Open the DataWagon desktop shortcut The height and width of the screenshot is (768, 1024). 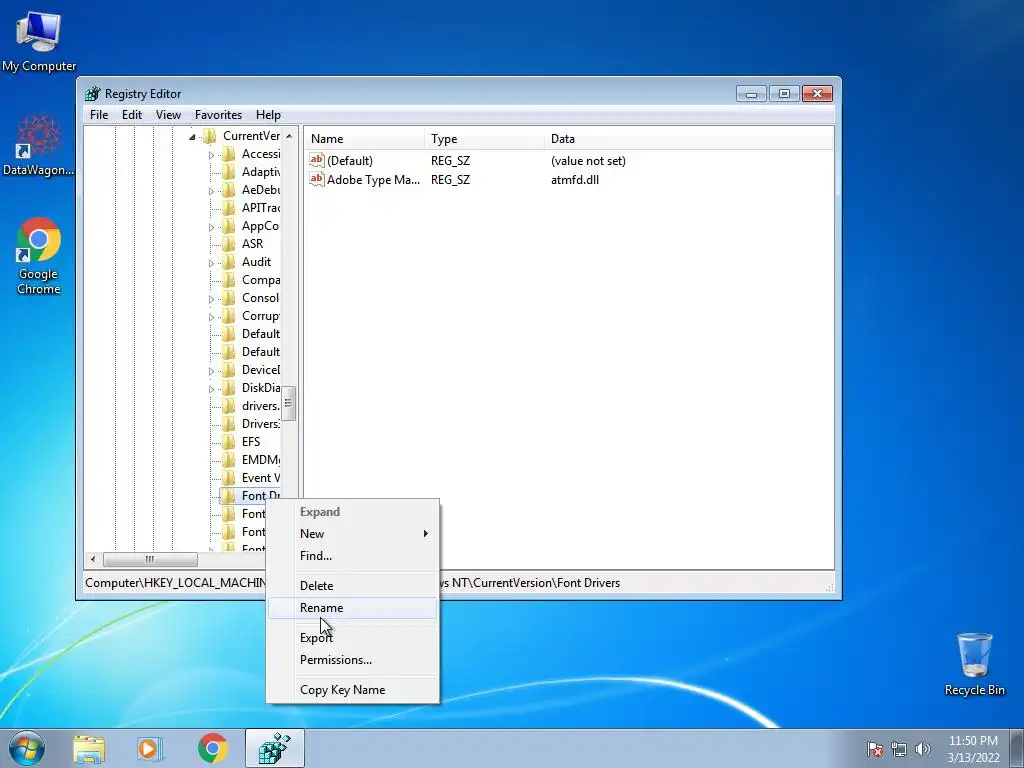click(x=39, y=145)
